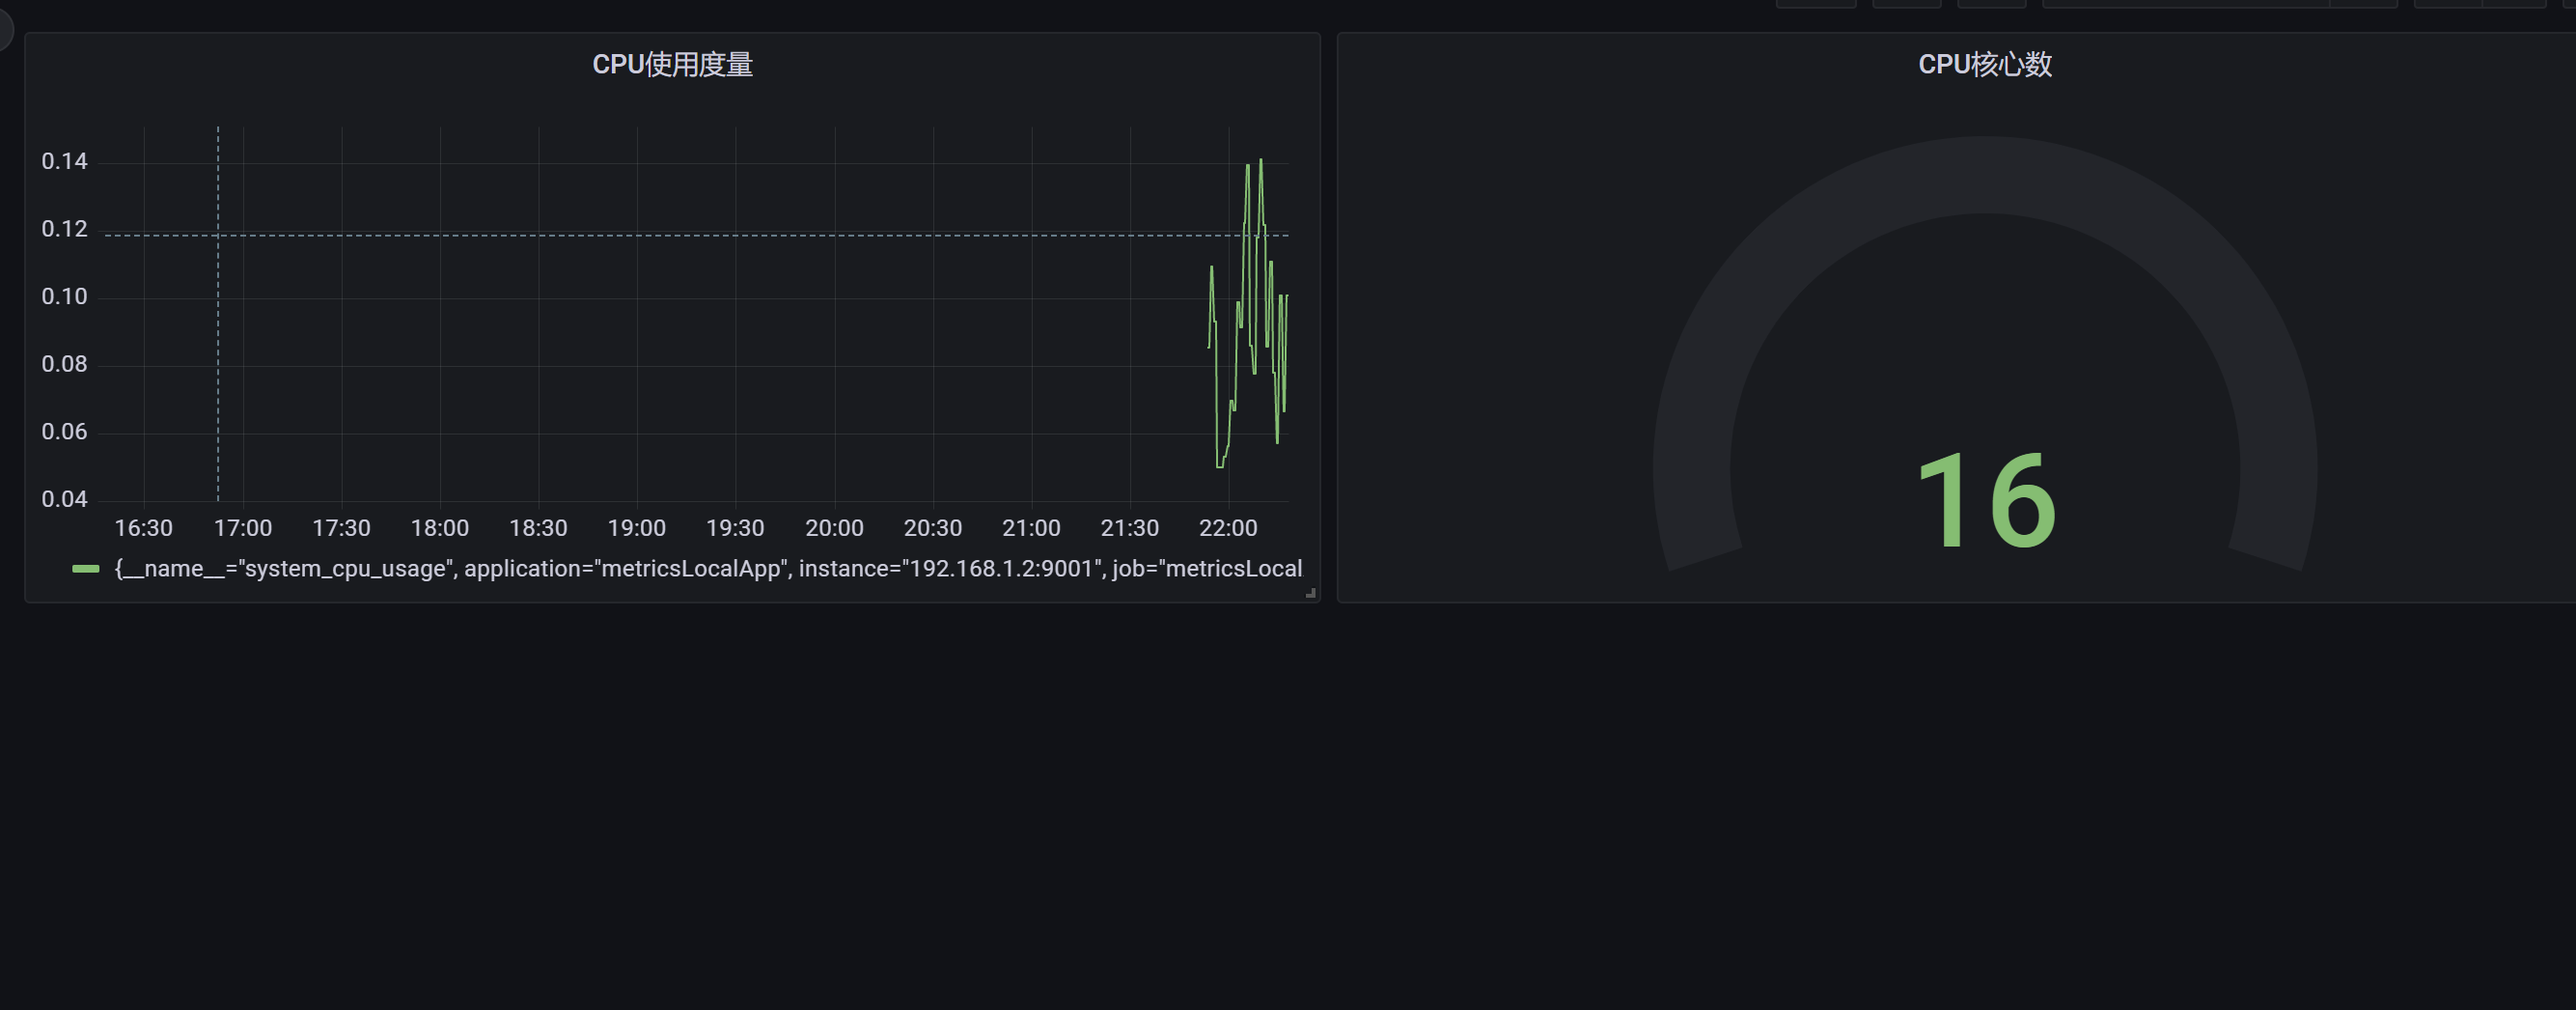Click the 19:00 time axis label
The image size is (2576, 1010).
[637, 528]
